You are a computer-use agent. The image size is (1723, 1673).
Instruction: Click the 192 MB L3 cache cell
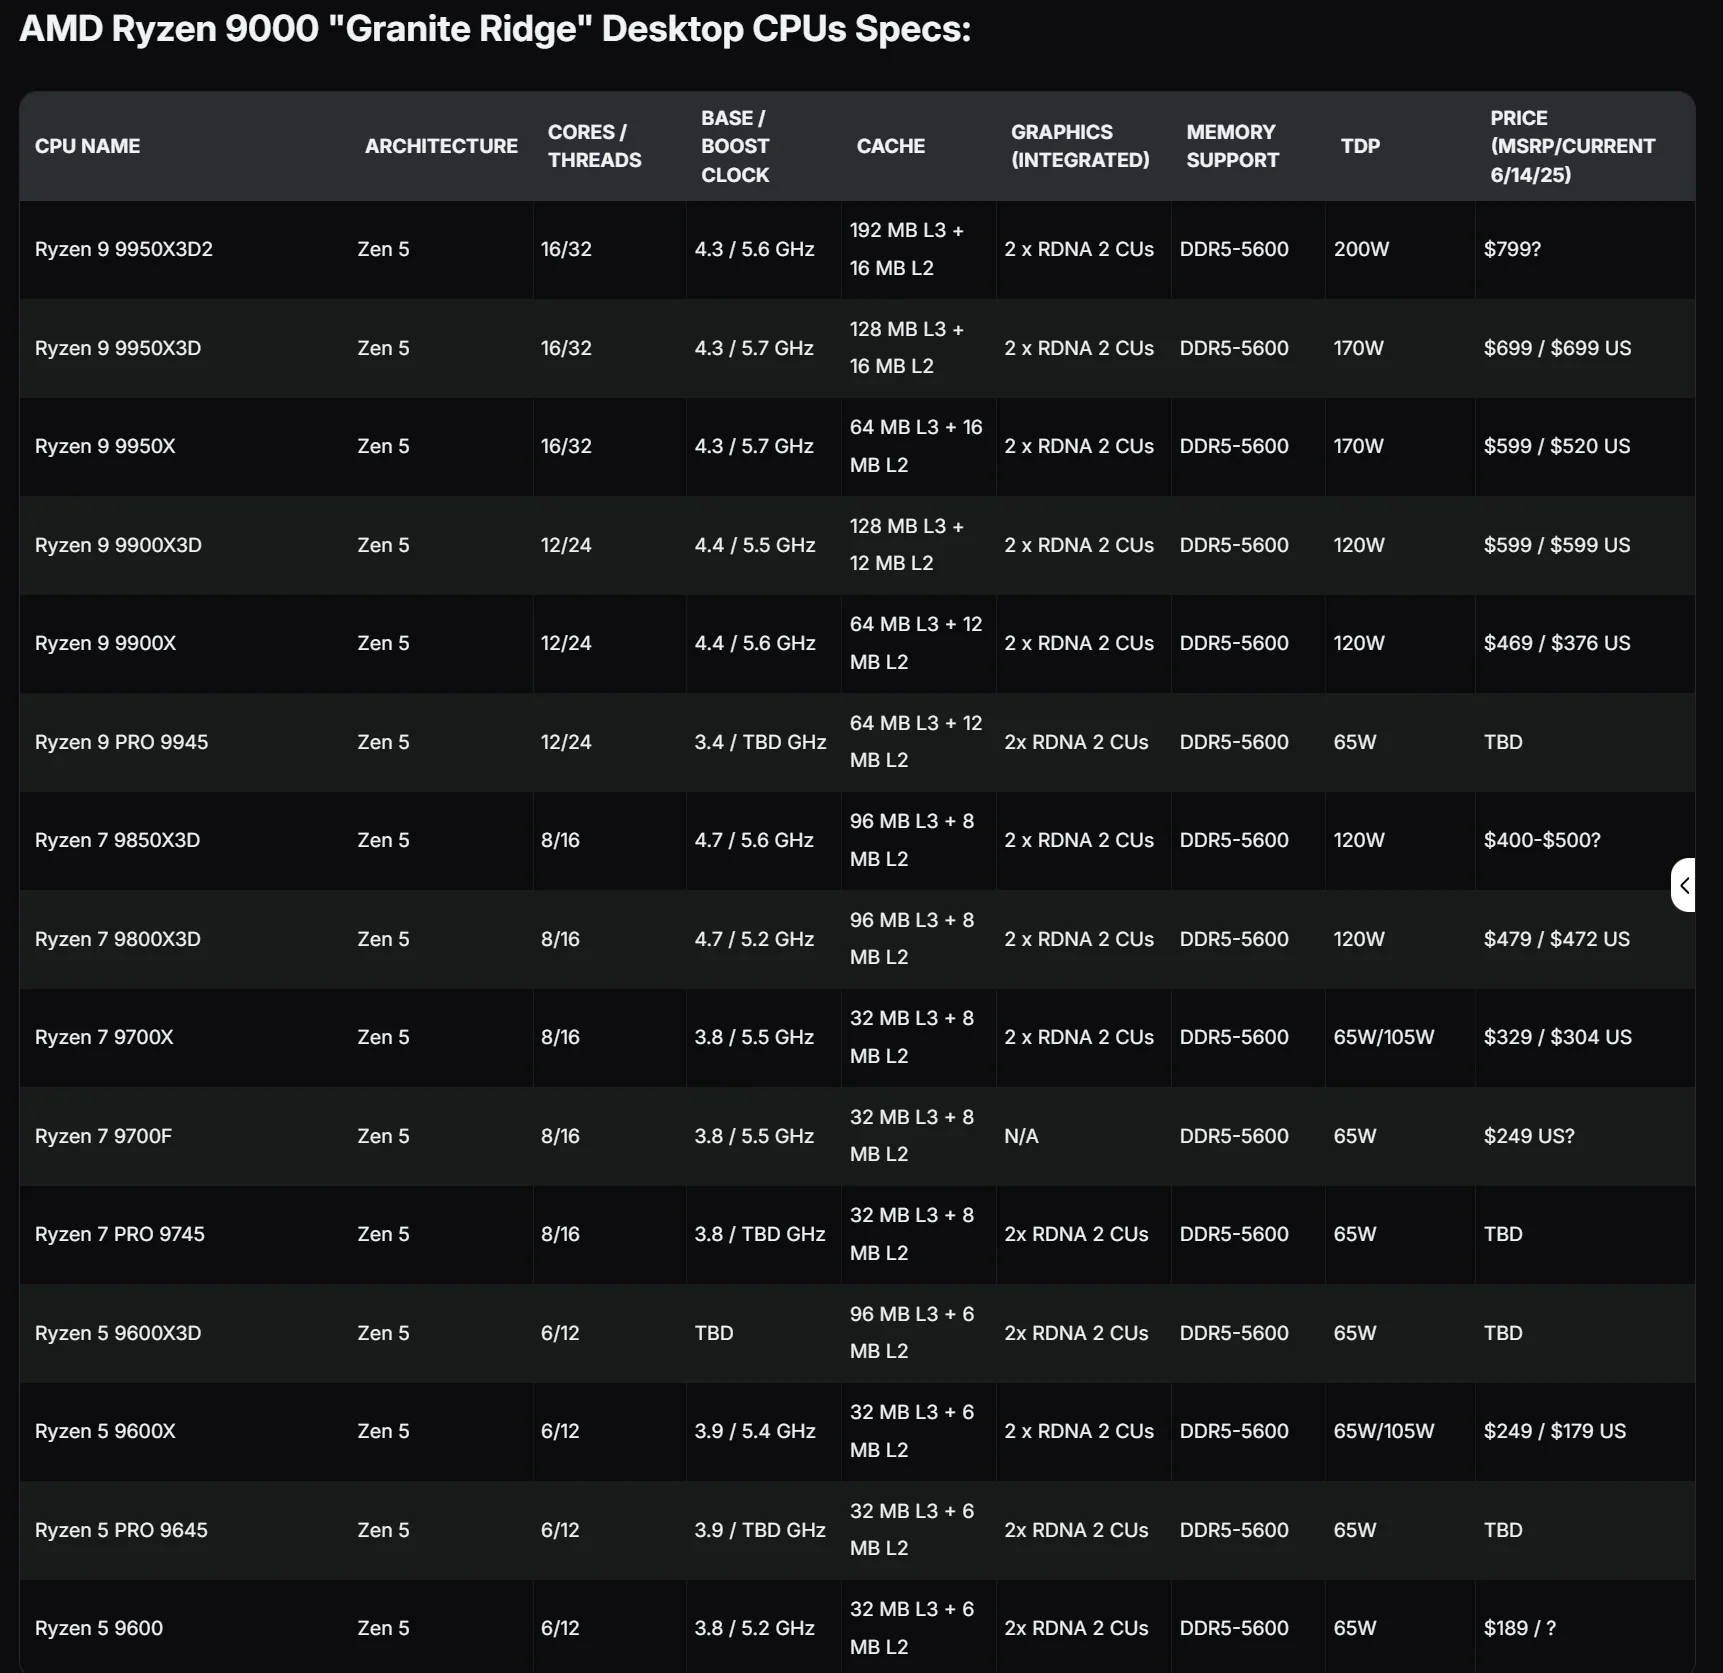coord(906,249)
